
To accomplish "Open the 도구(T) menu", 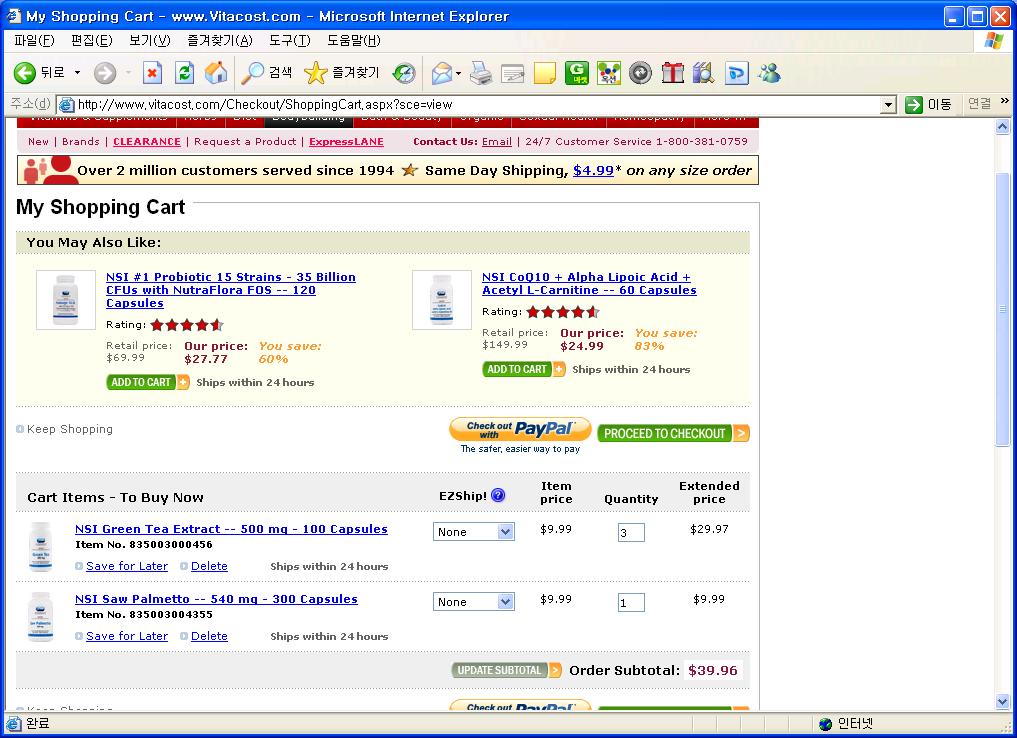I will pyautogui.click(x=289, y=41).
